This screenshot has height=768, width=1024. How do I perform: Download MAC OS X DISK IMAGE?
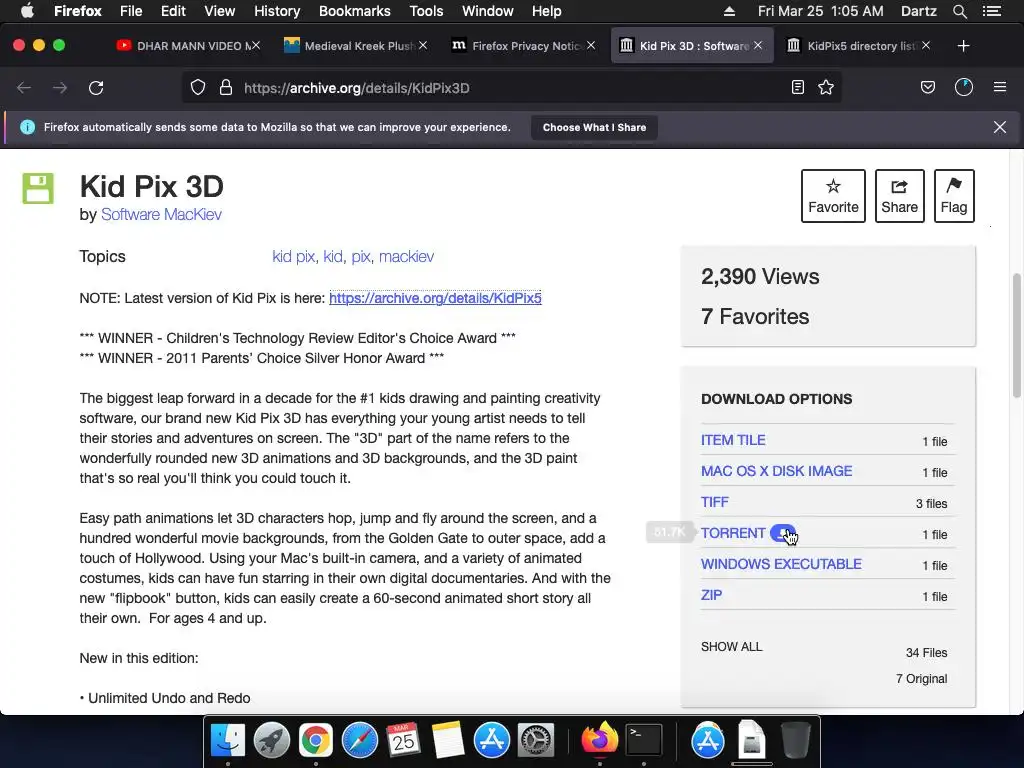[776, 471]
